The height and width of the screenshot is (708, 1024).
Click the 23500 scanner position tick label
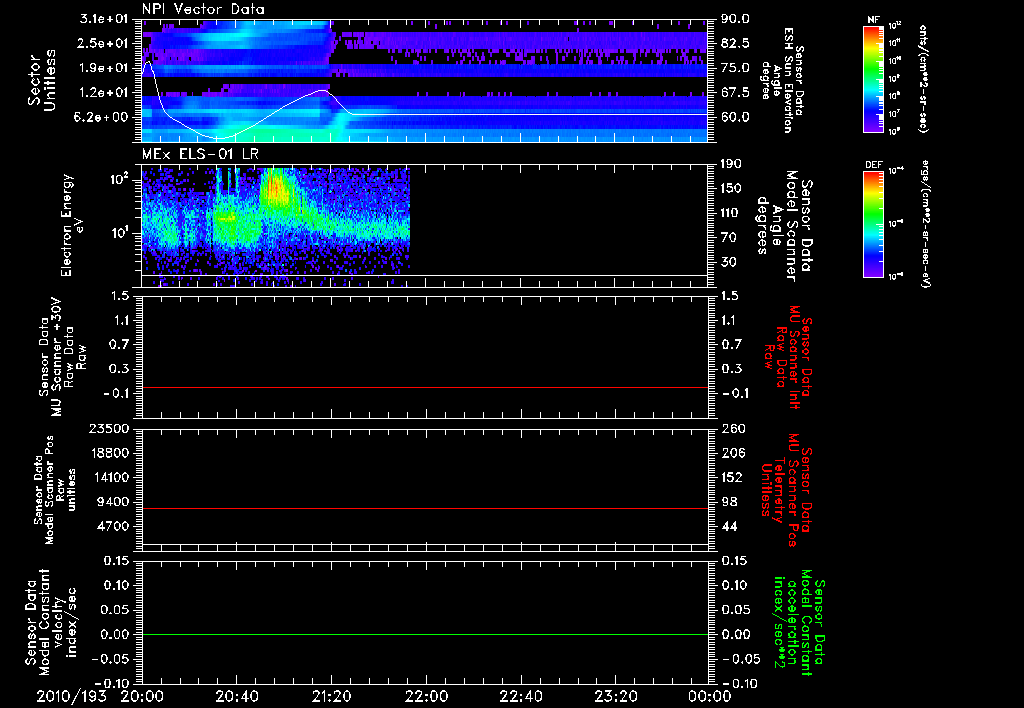pos(108,428)
